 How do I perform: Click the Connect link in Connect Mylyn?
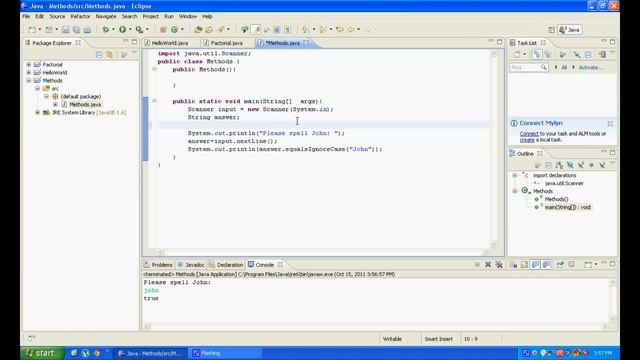529,133
